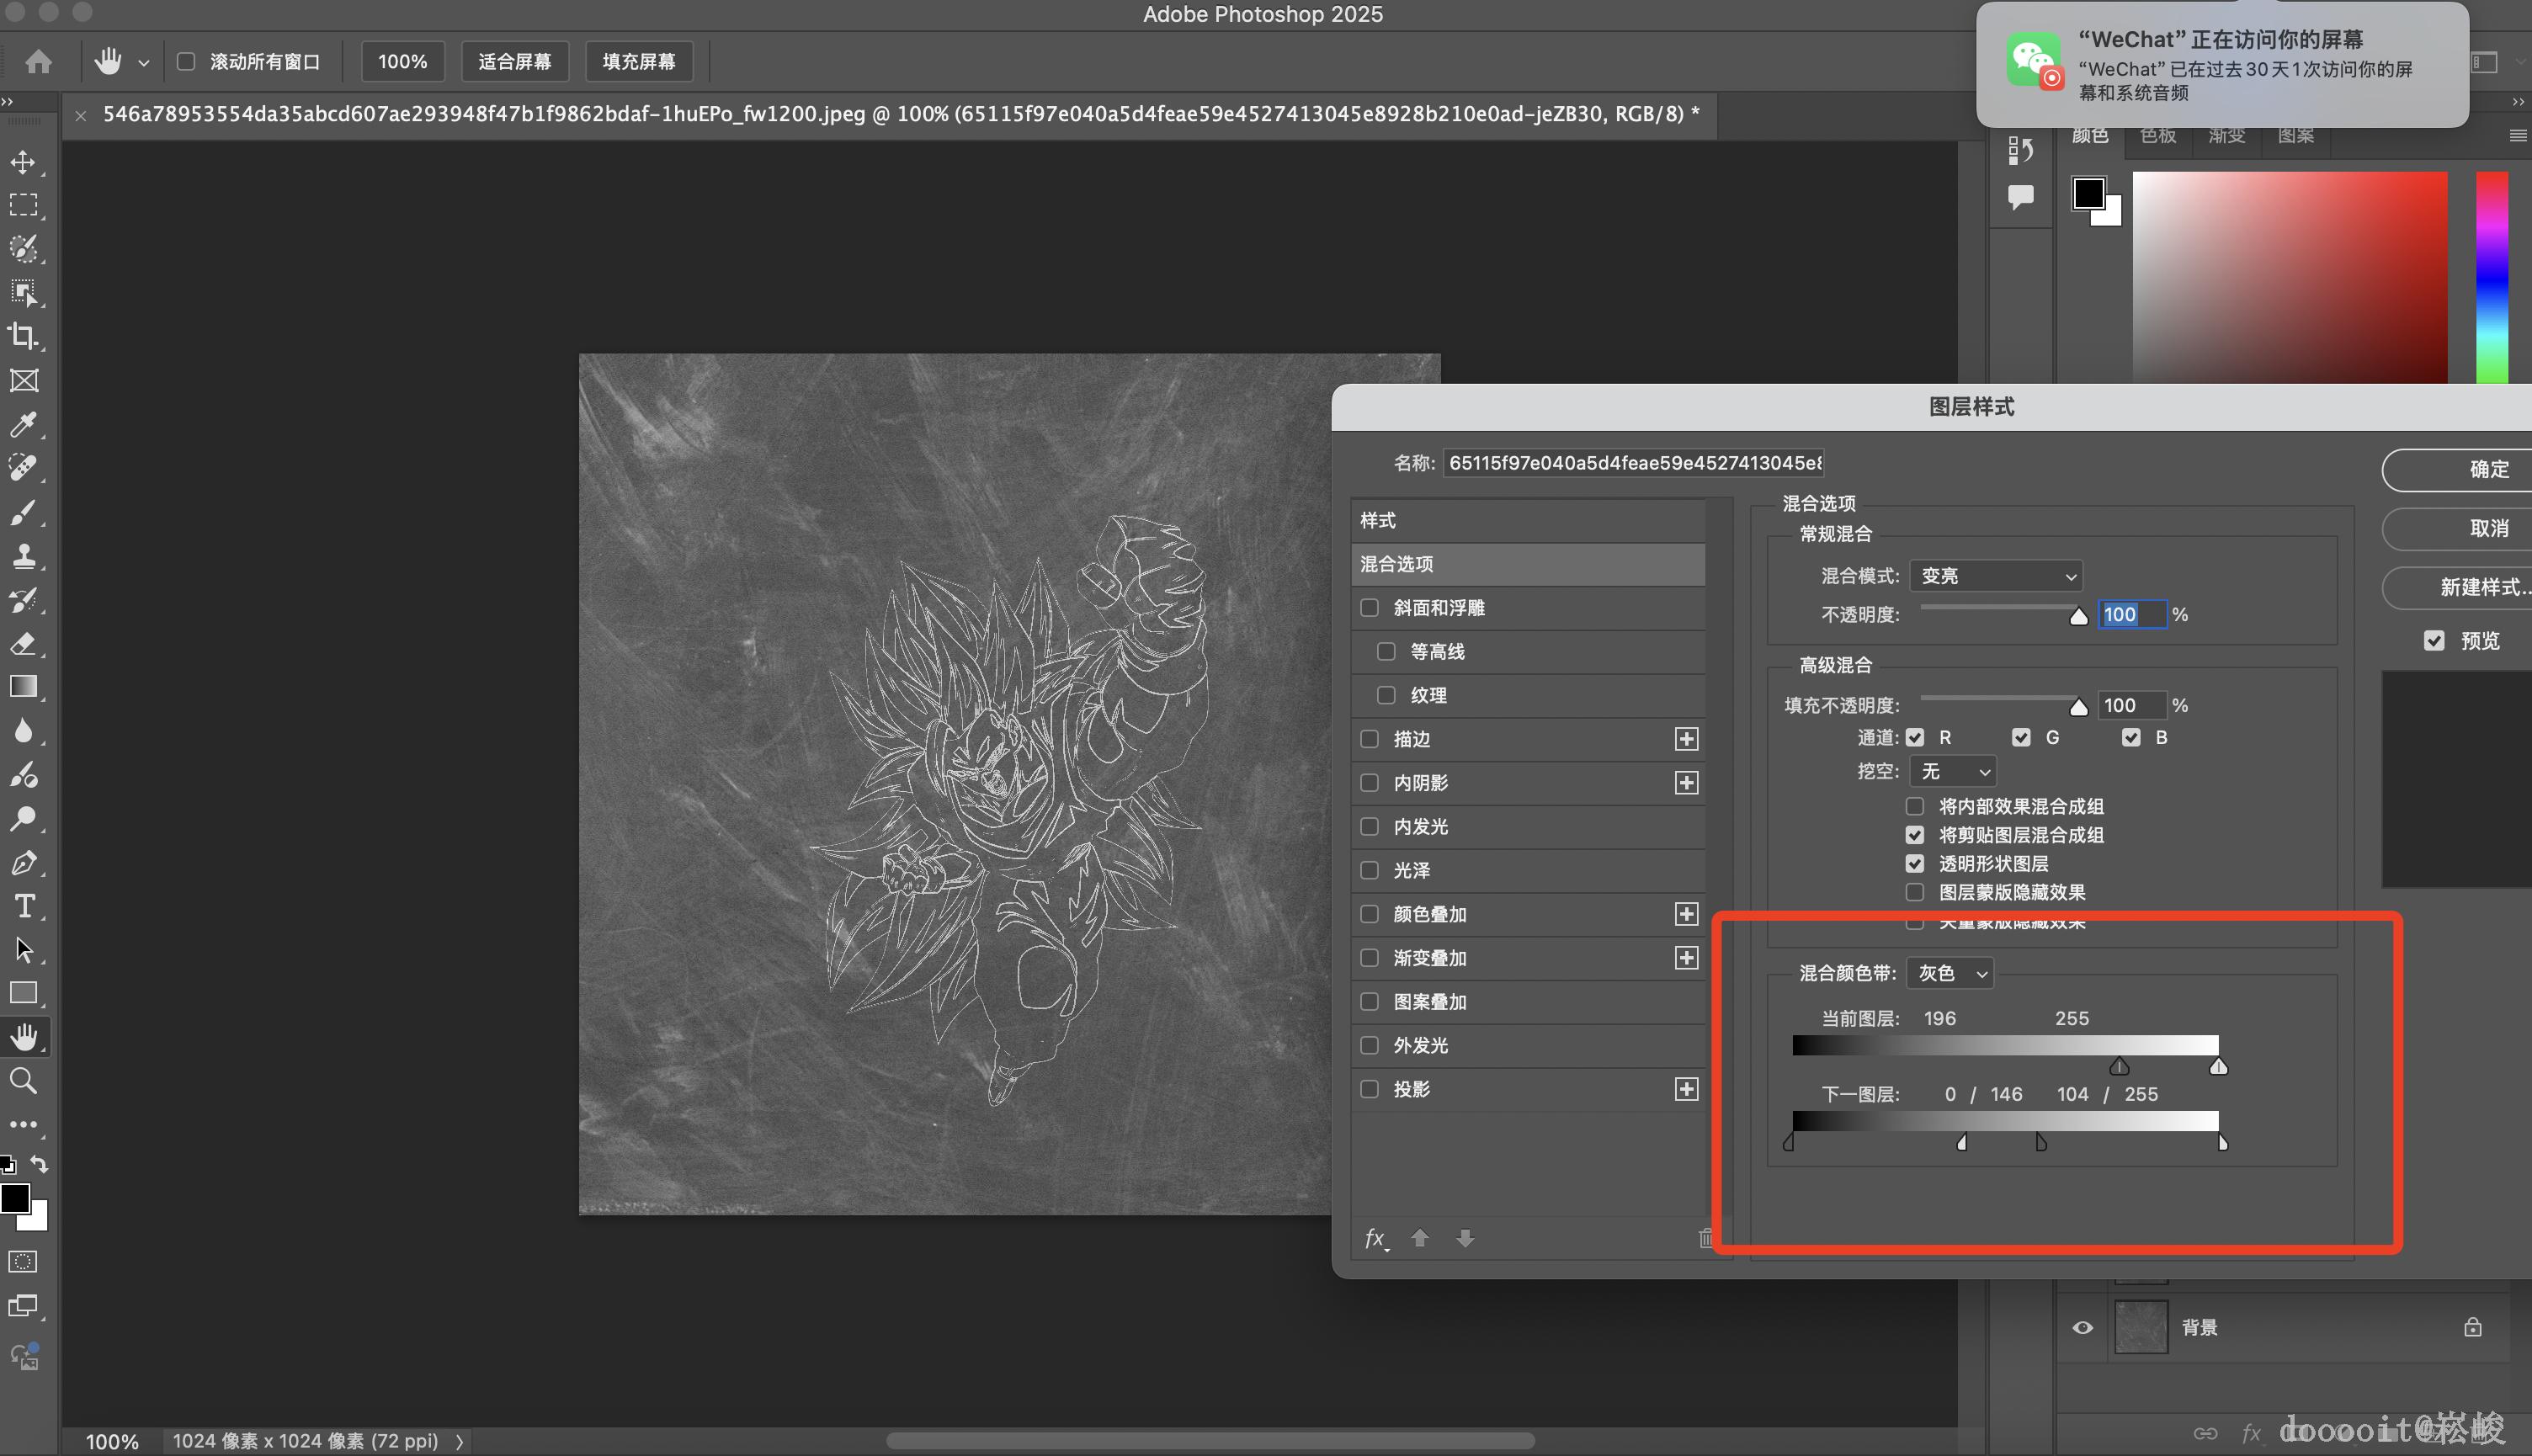The height and width of the screenshot is (1456, 2532).
Task: Select the Eraser tool
Action: [x=23, y=644]
